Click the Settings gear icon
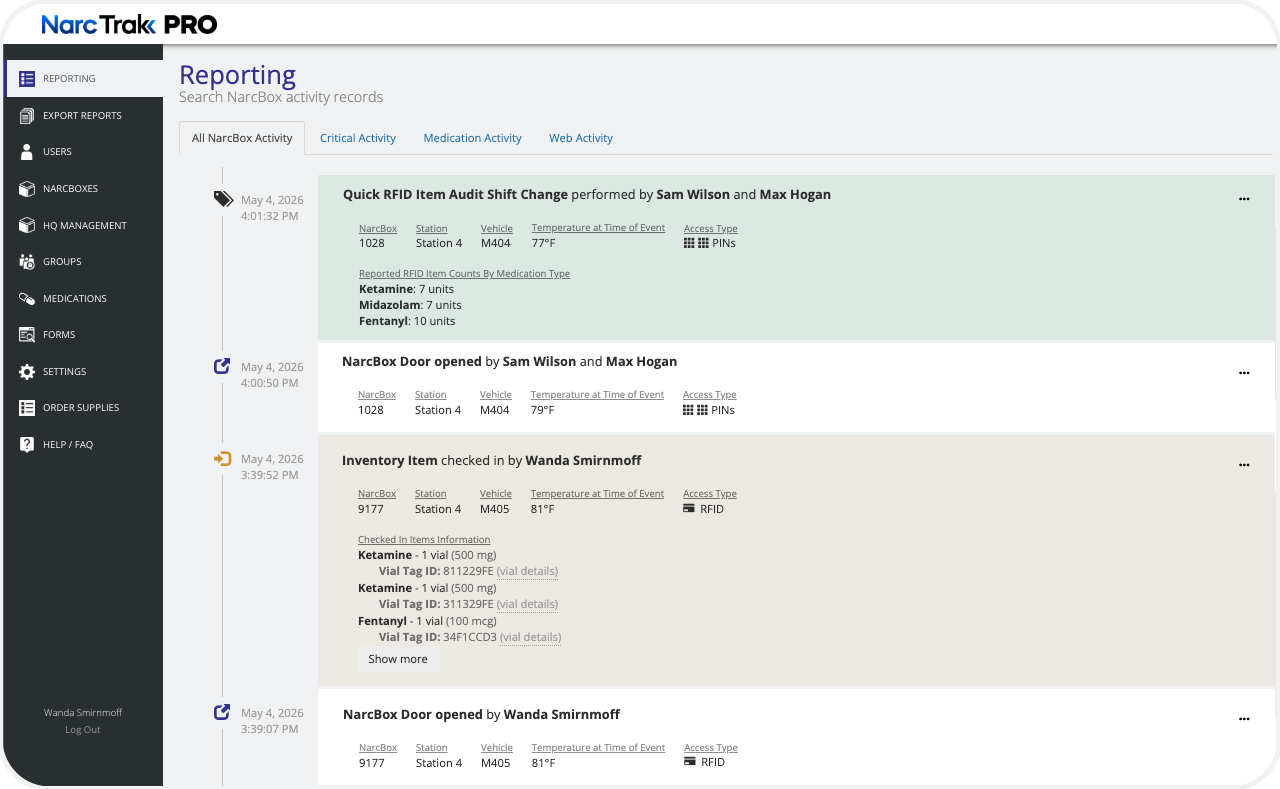 (27, 371)
